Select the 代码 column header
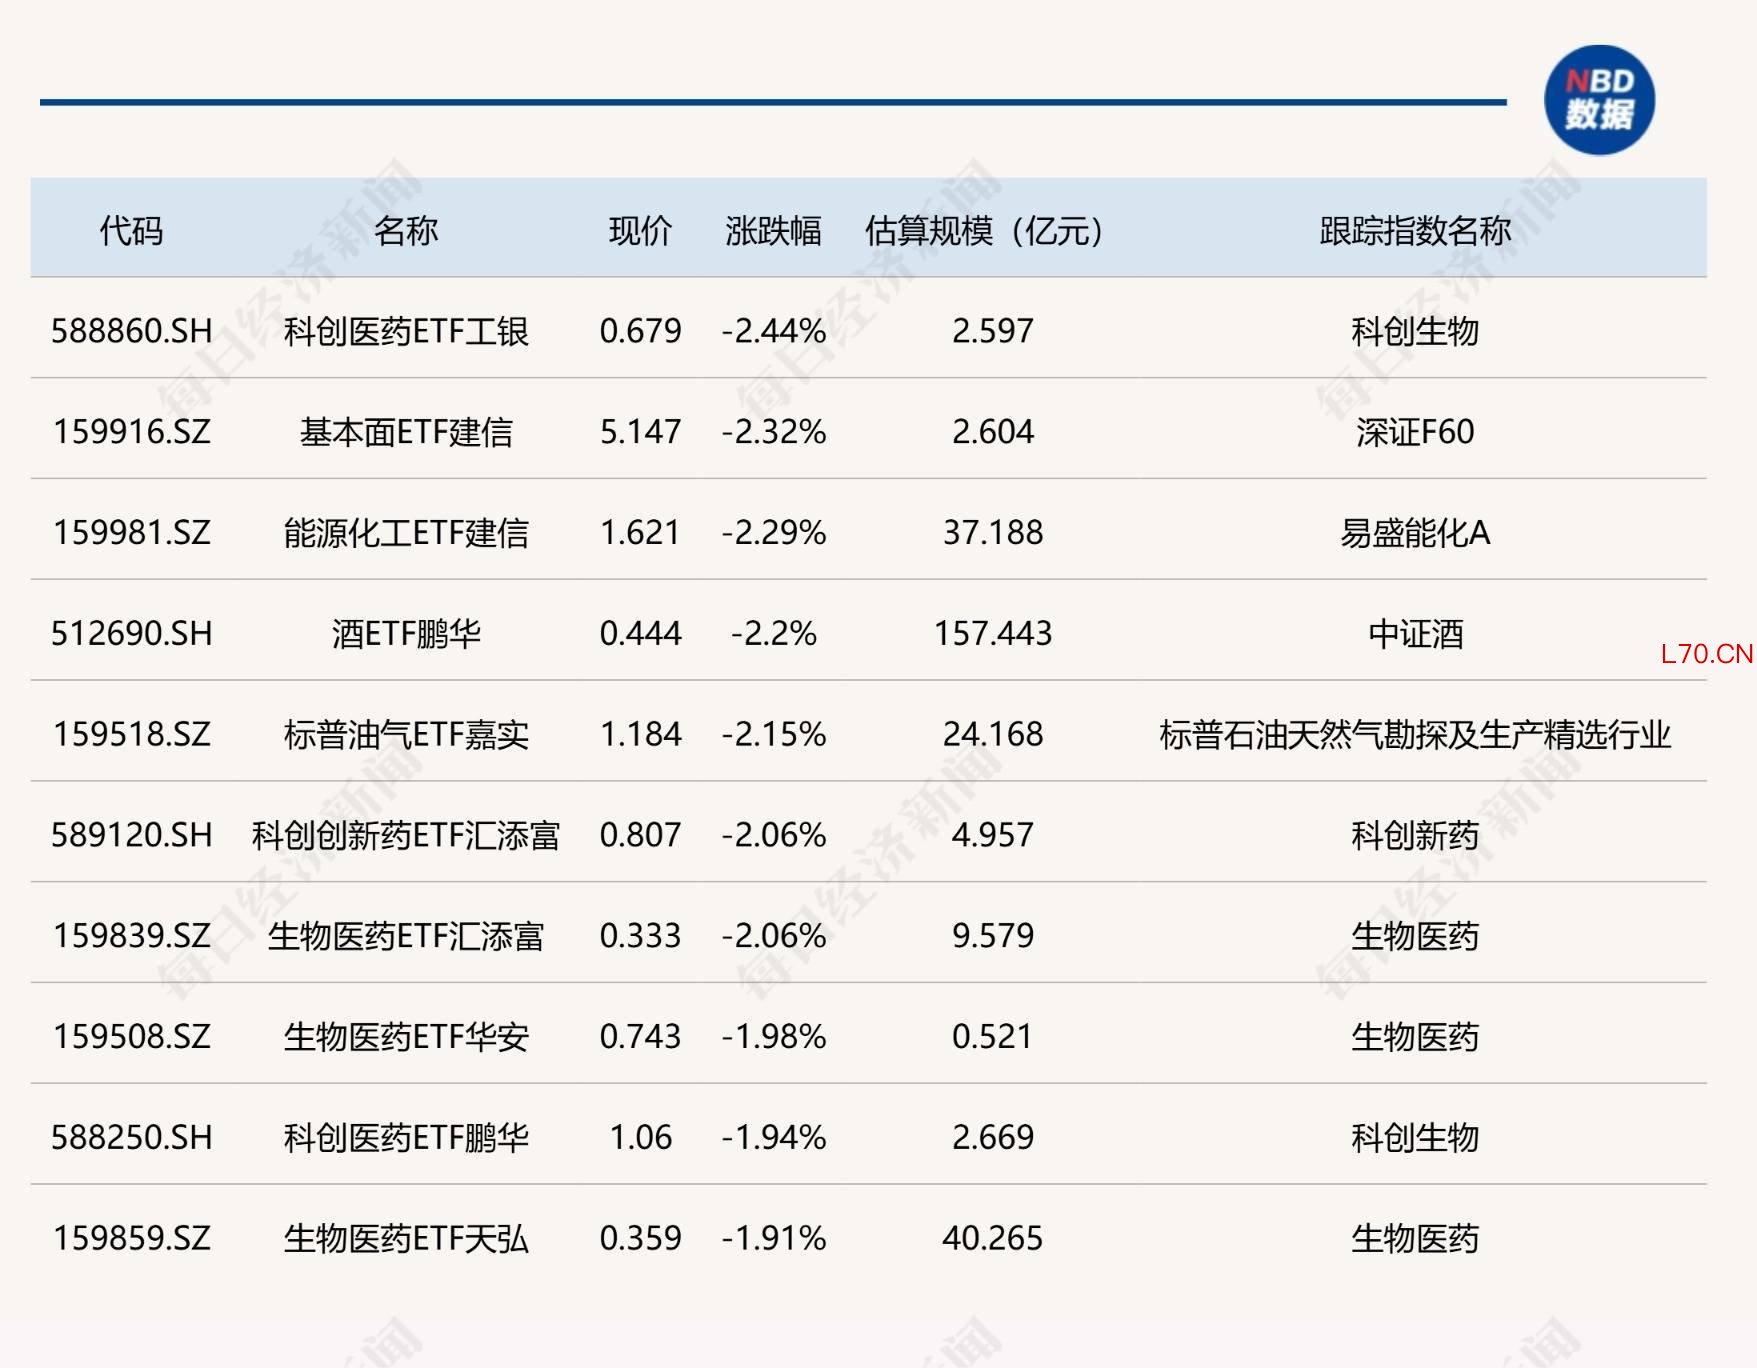 131,231
